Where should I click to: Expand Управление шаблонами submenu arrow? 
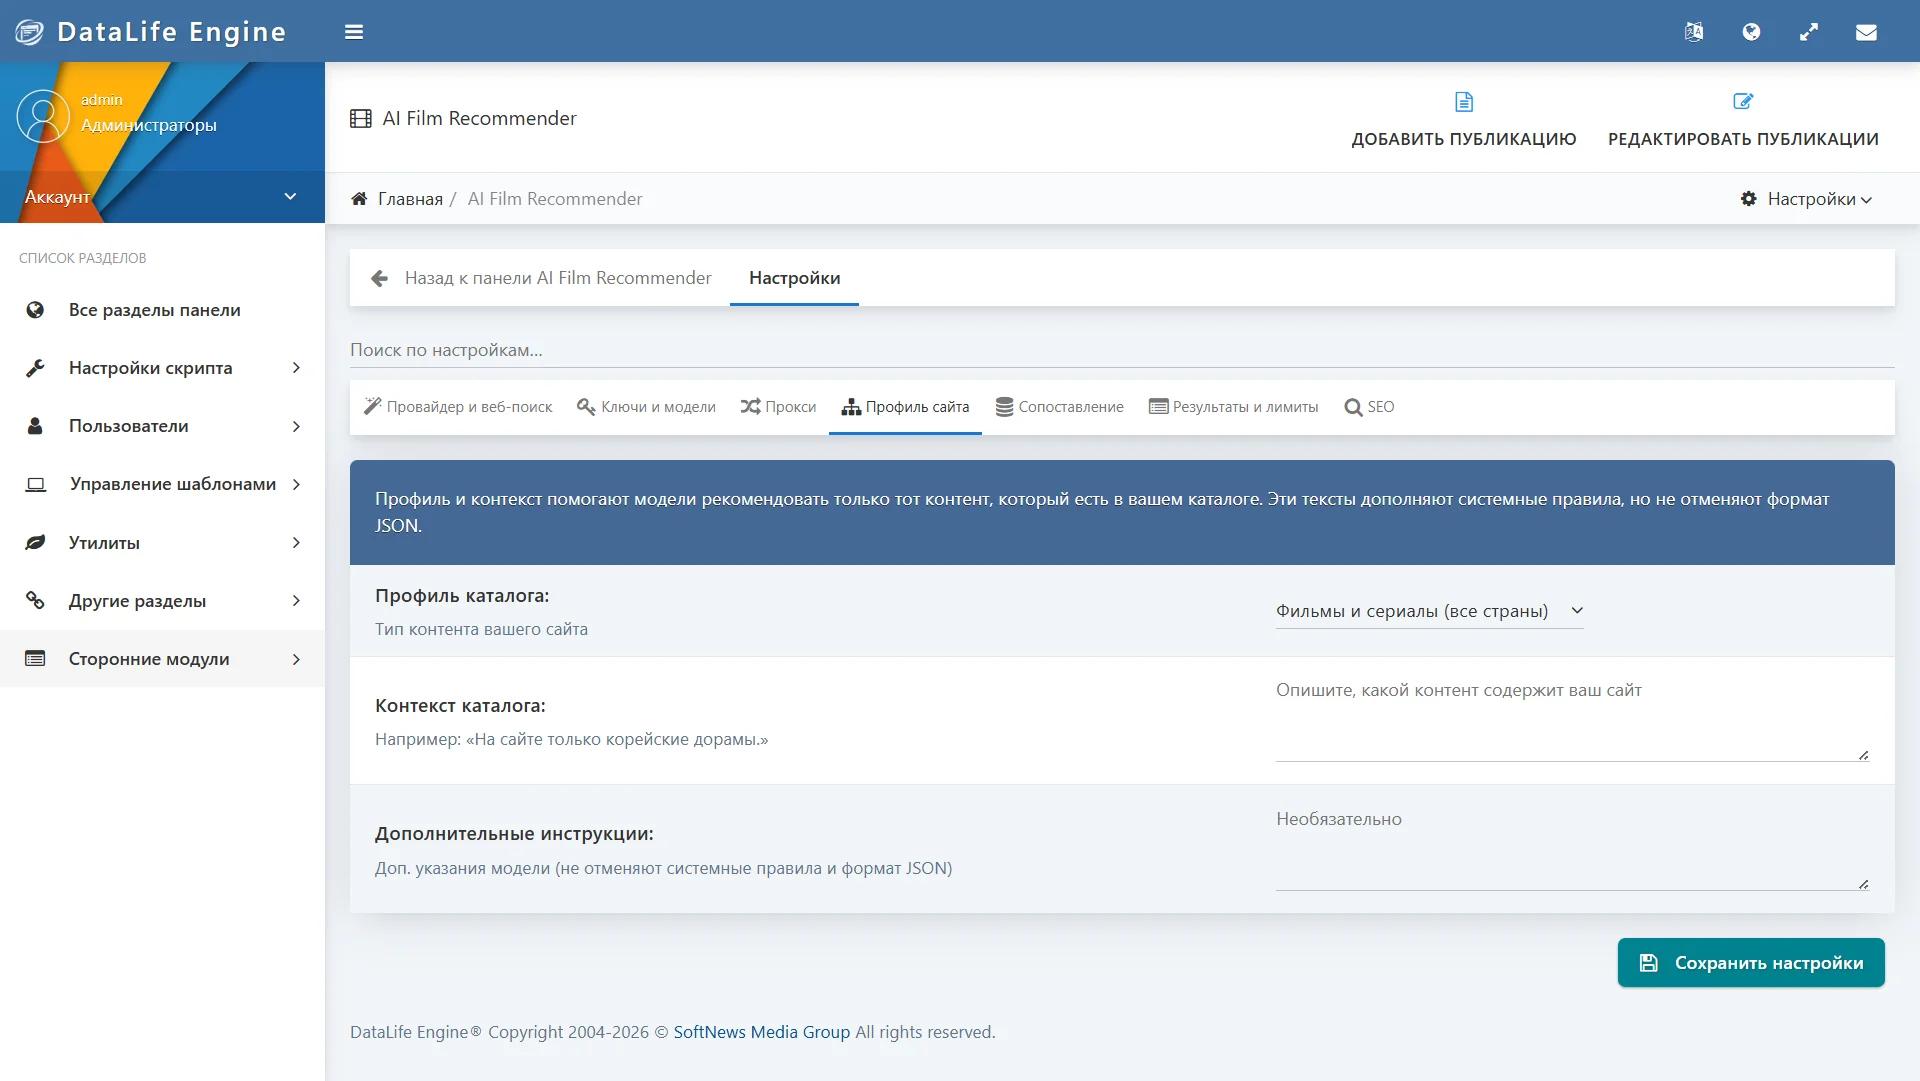(x=296, y=484)
